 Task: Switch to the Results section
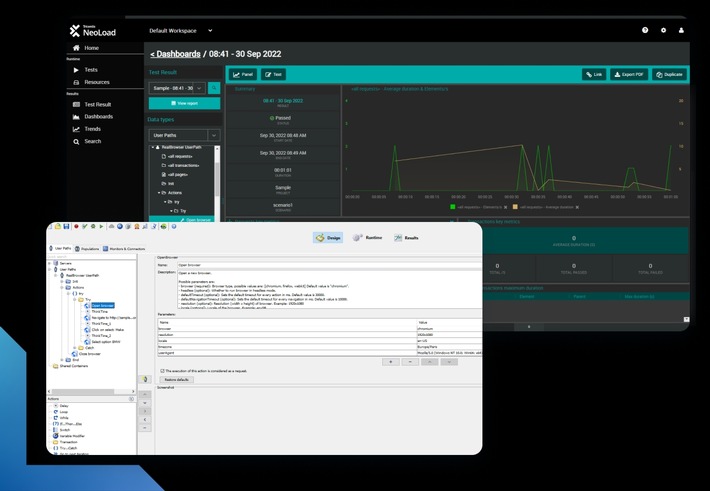pos(406,237)
